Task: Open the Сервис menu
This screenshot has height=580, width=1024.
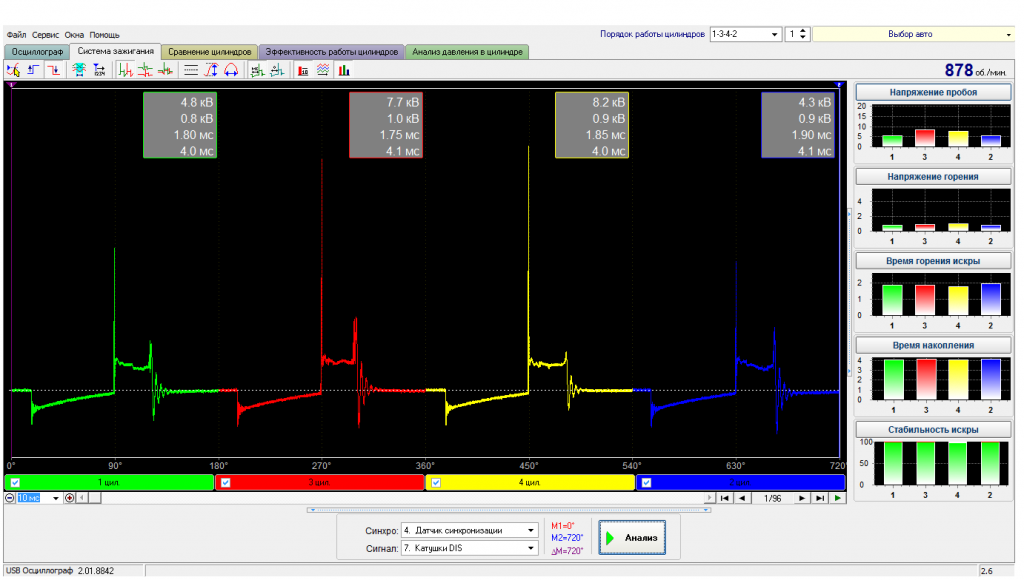Action: pyautogui.click(x=45, y=35)
